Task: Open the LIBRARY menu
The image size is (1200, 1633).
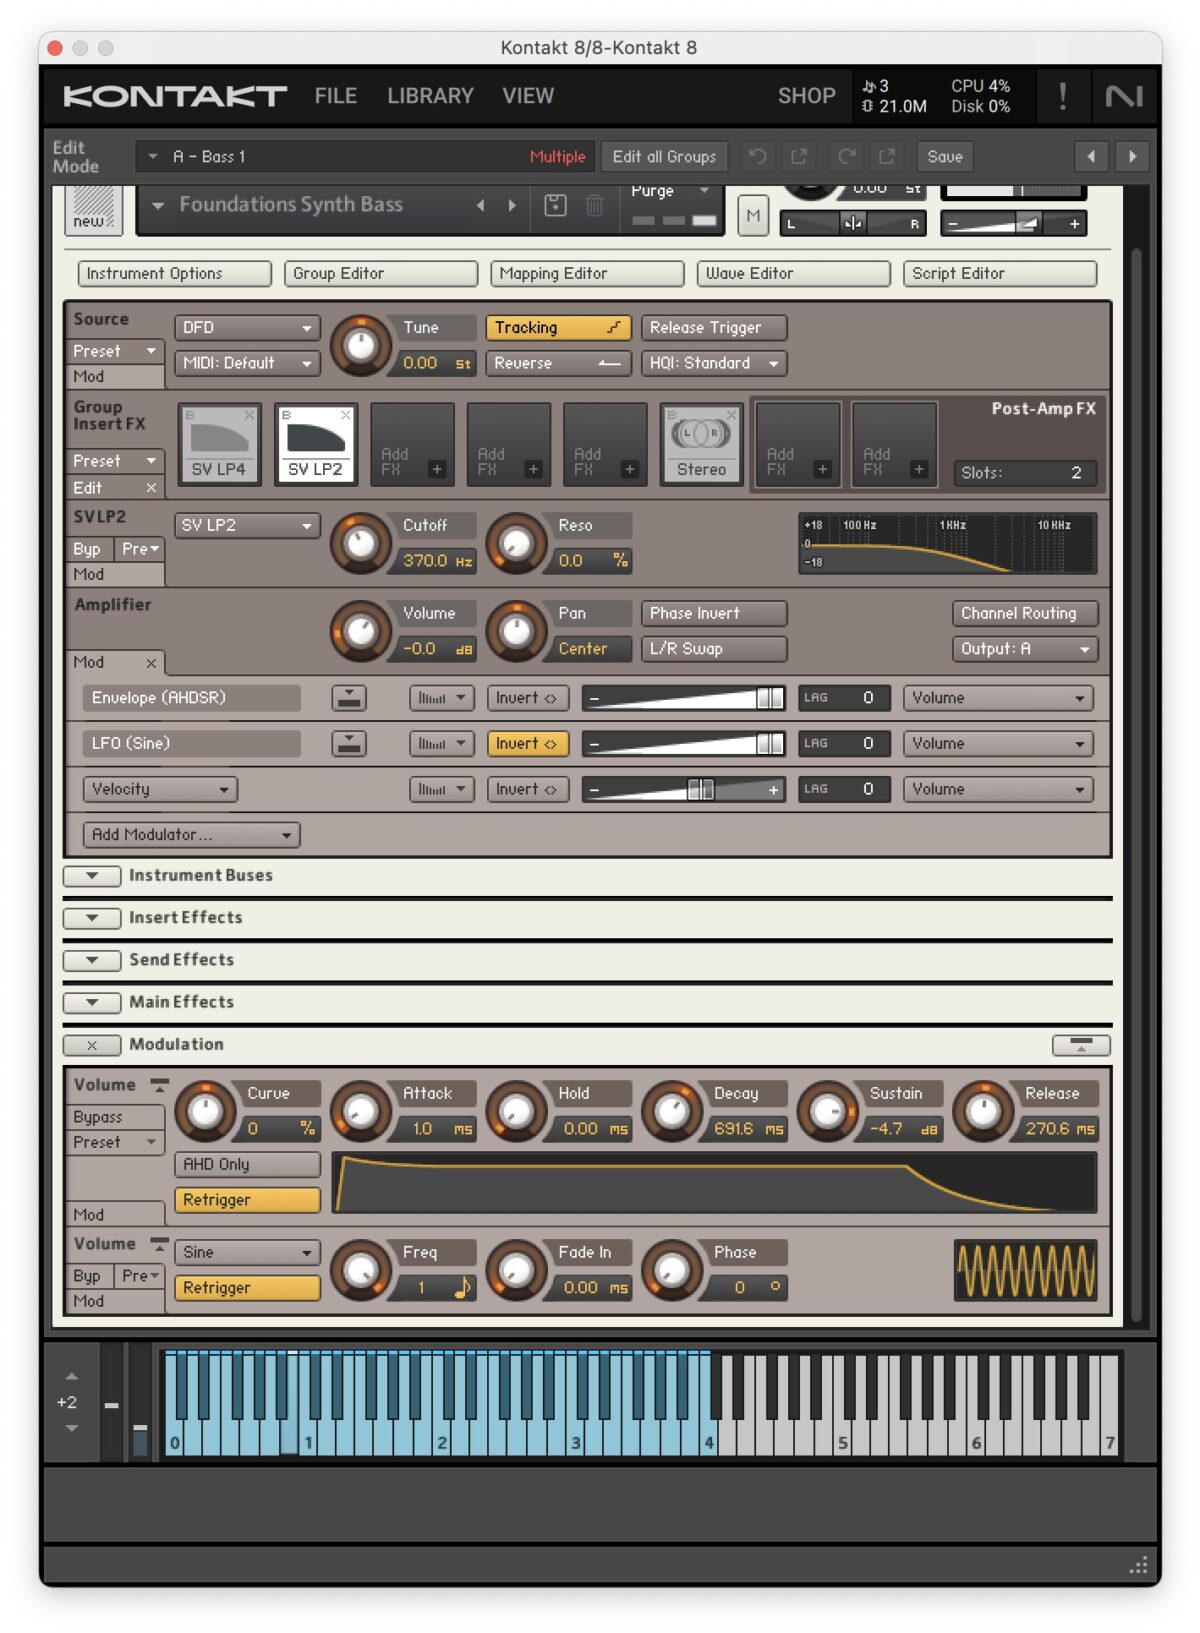Action: (430, 96)
